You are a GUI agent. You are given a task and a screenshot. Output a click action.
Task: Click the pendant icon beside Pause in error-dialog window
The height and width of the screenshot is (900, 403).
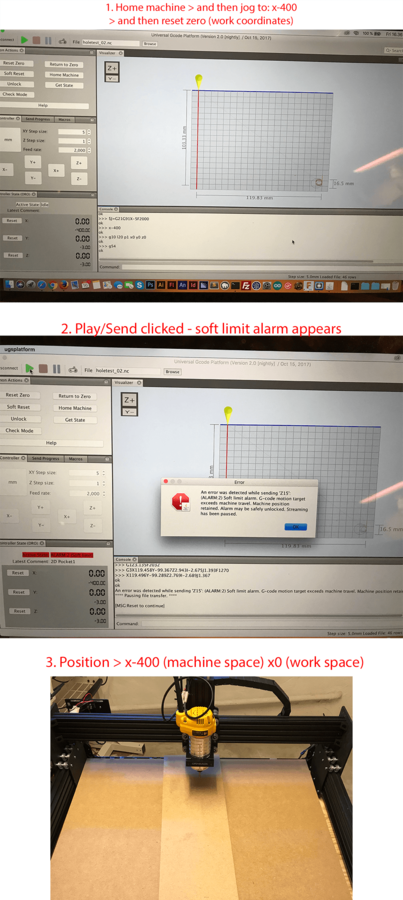73,370
